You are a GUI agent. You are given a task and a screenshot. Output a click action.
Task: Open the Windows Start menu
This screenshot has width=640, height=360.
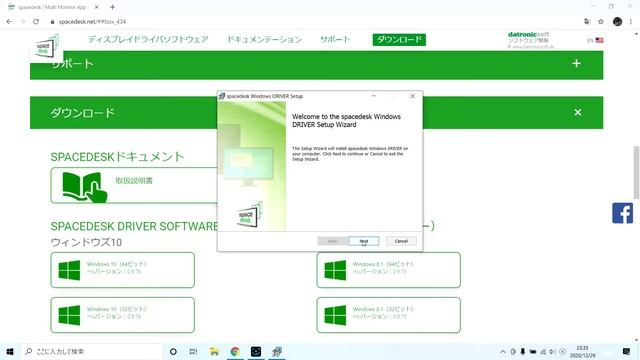[x=10, y=351]
